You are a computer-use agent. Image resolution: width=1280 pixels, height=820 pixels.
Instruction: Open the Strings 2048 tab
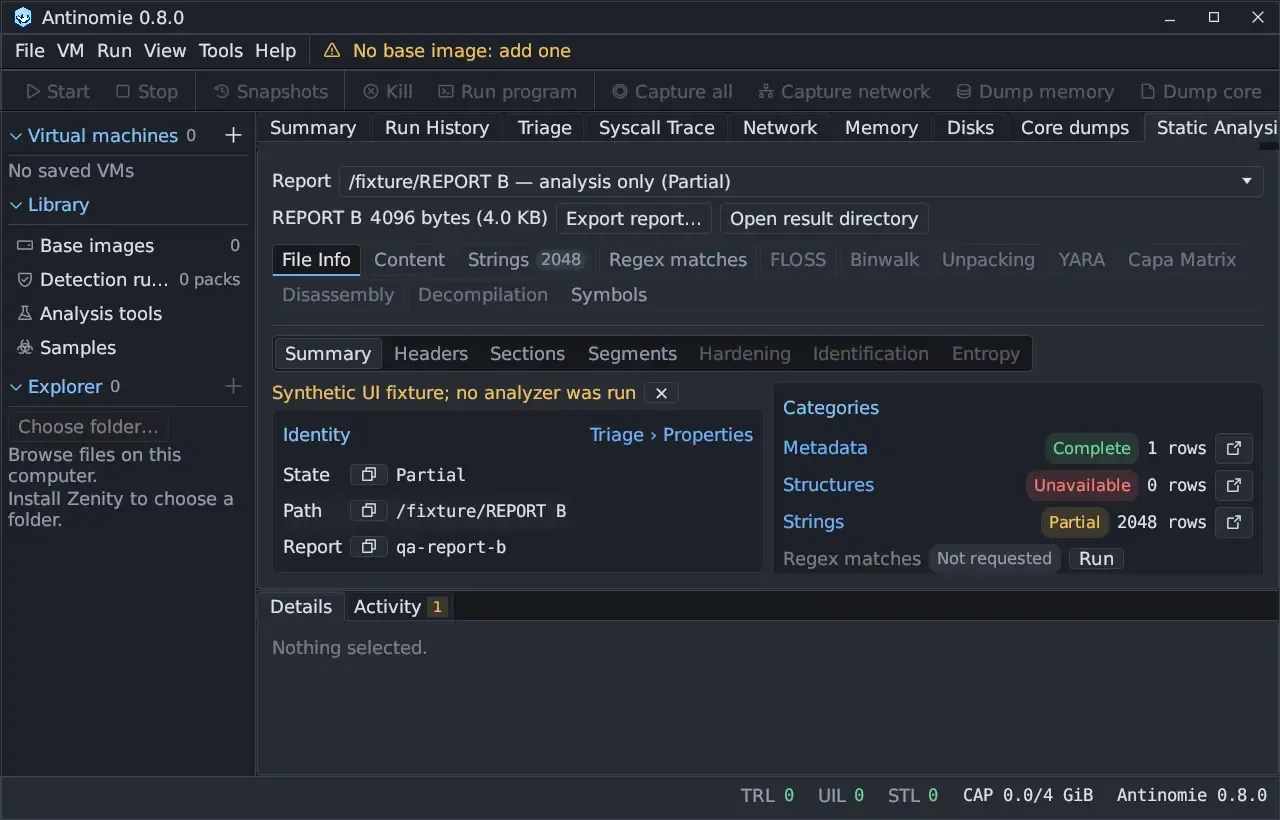525,260
